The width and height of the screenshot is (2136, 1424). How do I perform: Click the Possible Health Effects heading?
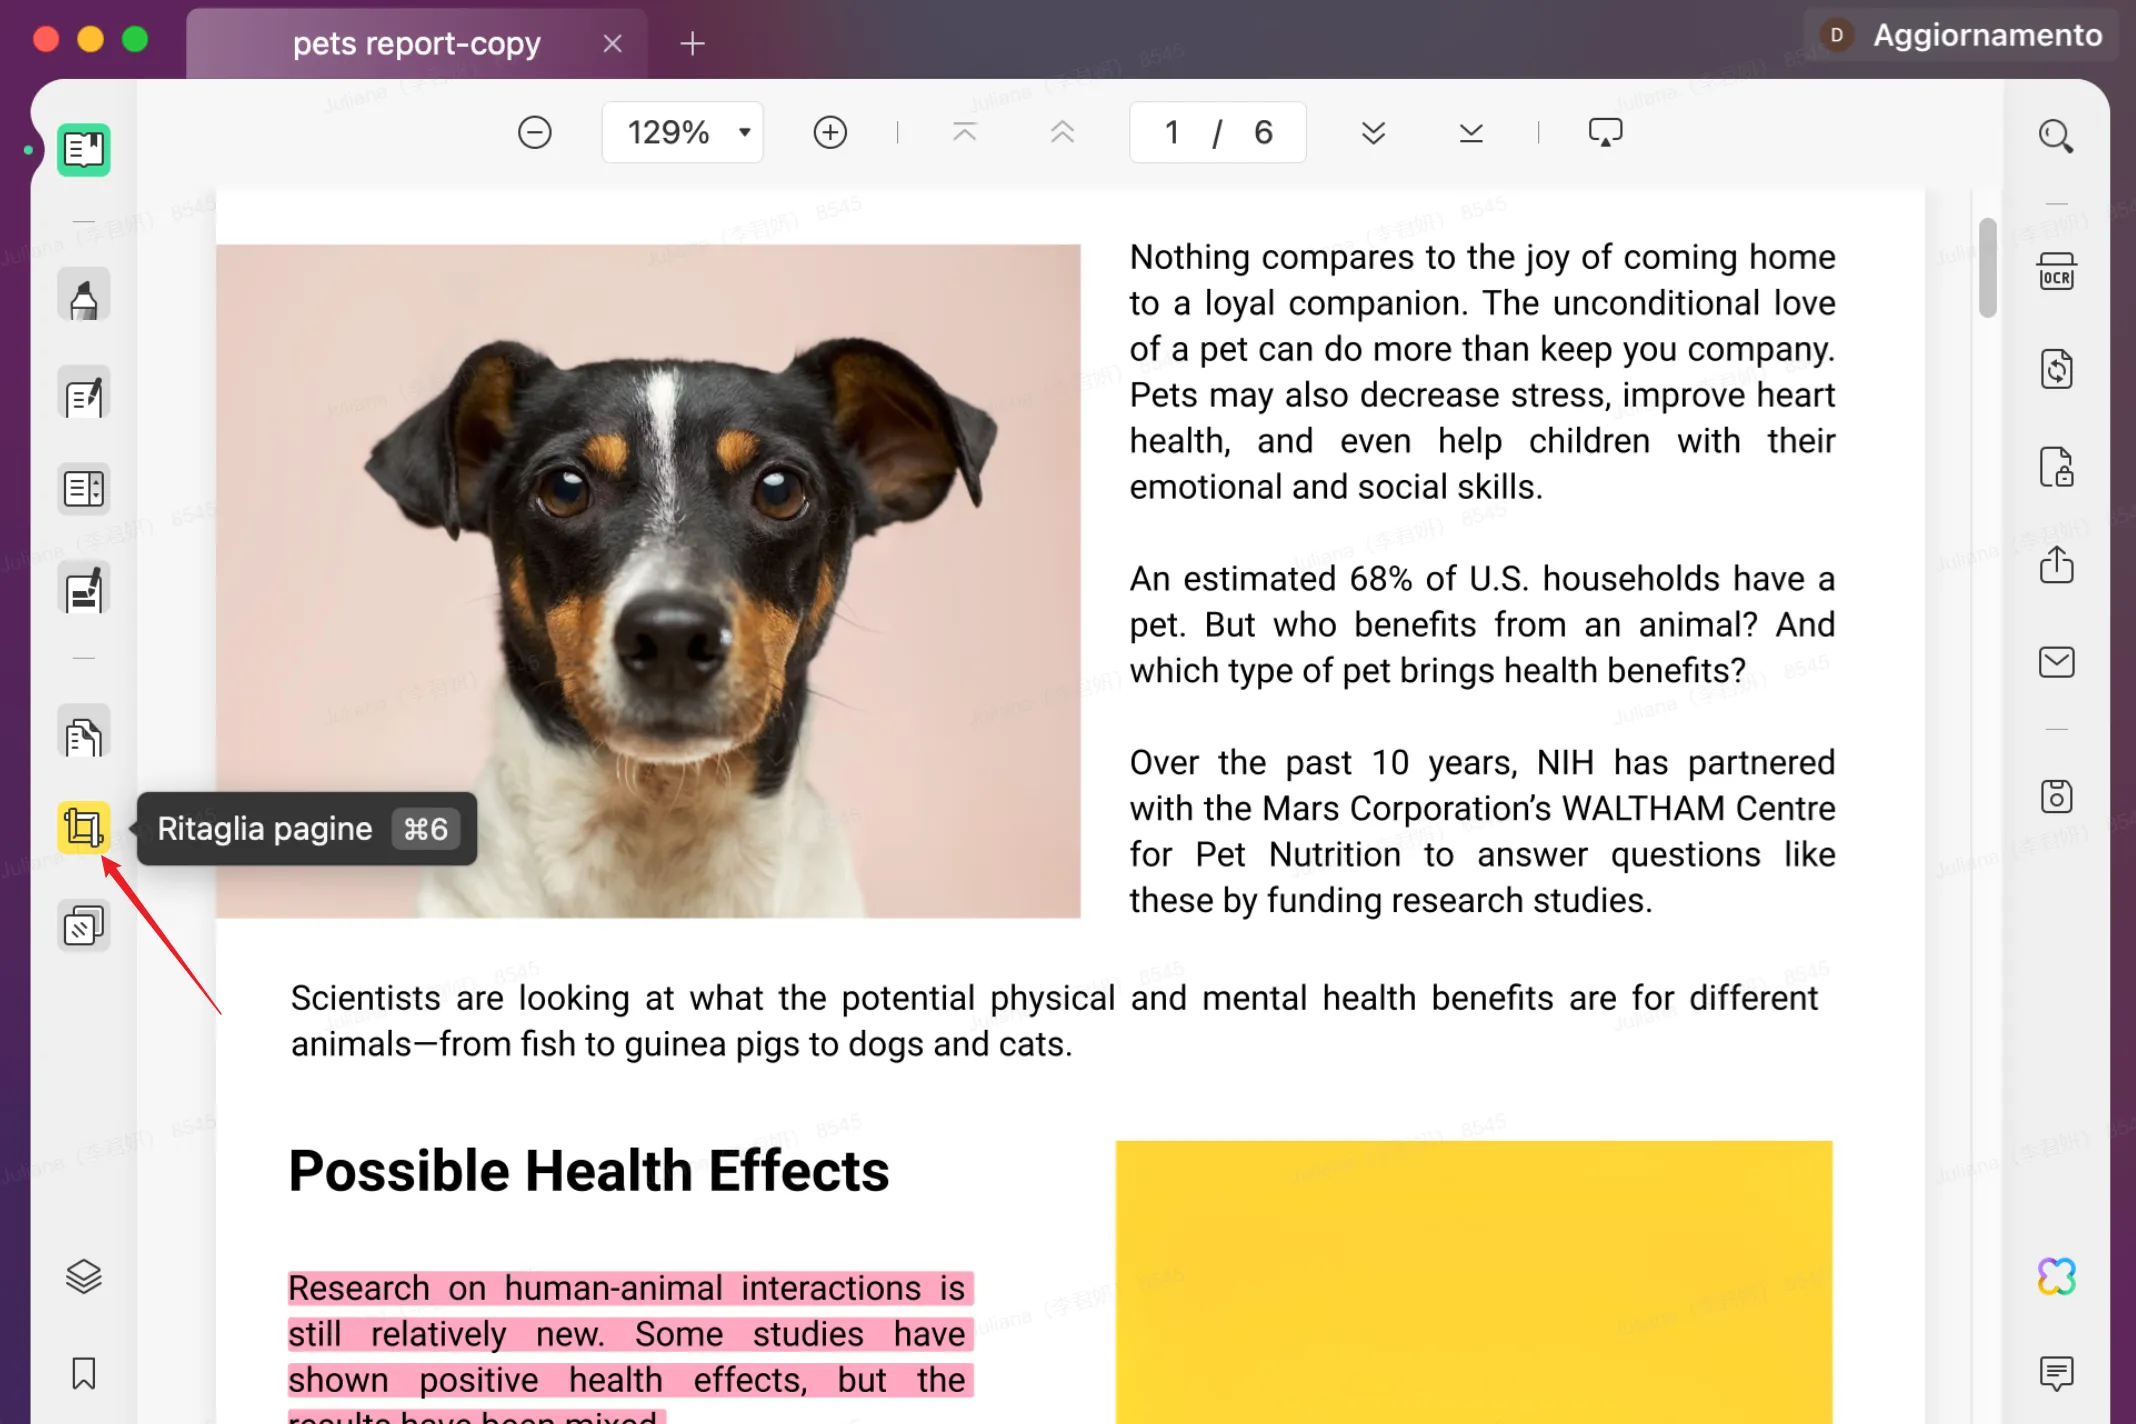click(x=589, y=1171)
